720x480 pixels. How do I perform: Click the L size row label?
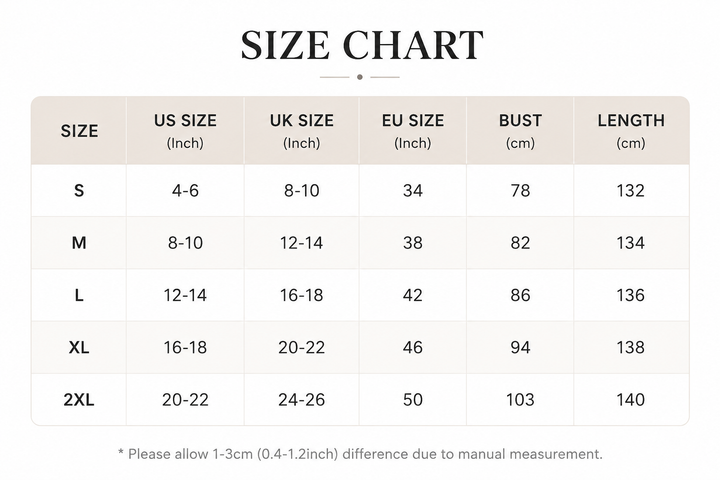(x=79, y=295)
